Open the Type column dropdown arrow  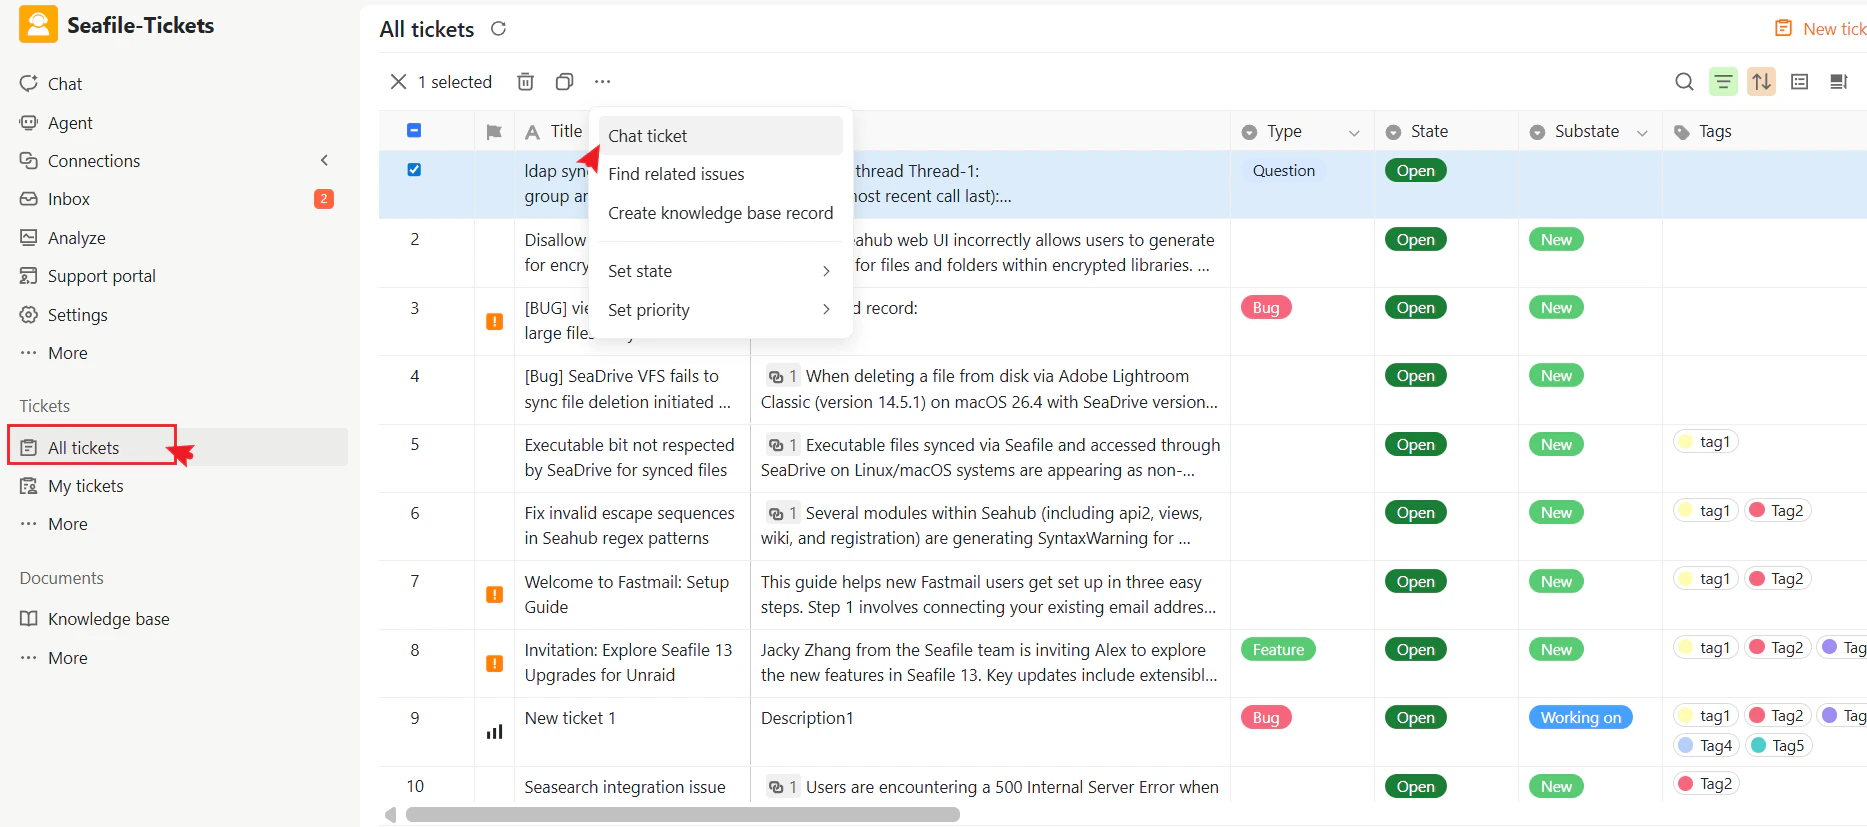1354,133
